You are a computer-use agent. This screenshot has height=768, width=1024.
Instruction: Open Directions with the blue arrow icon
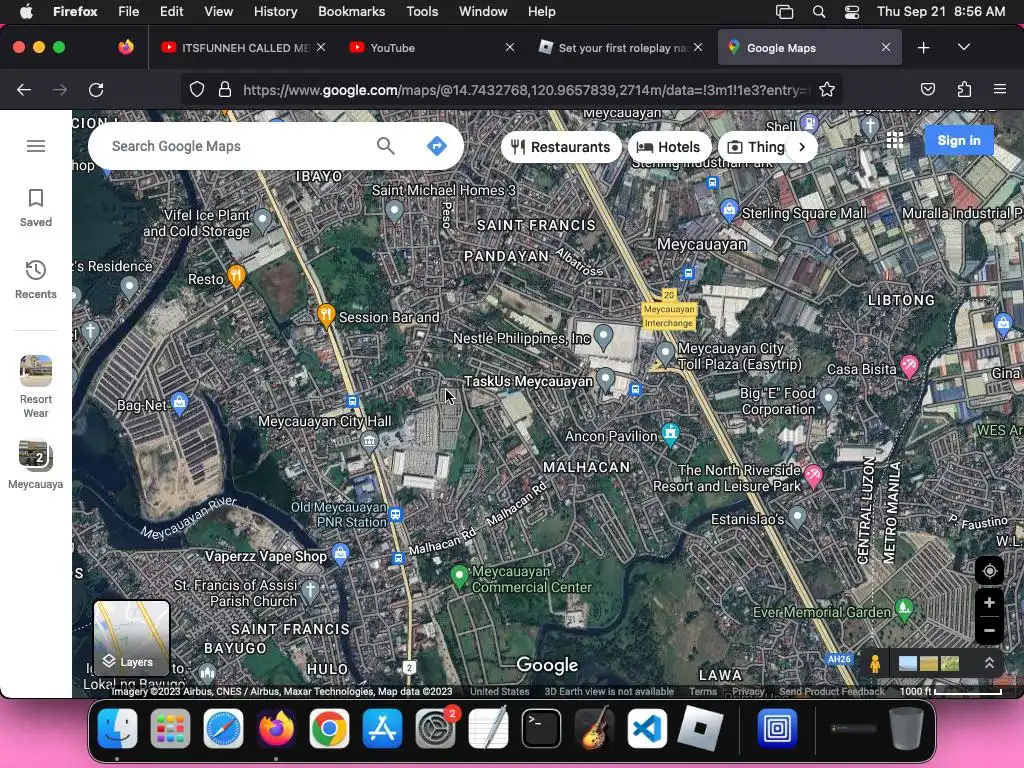click(x=437, y=146)
